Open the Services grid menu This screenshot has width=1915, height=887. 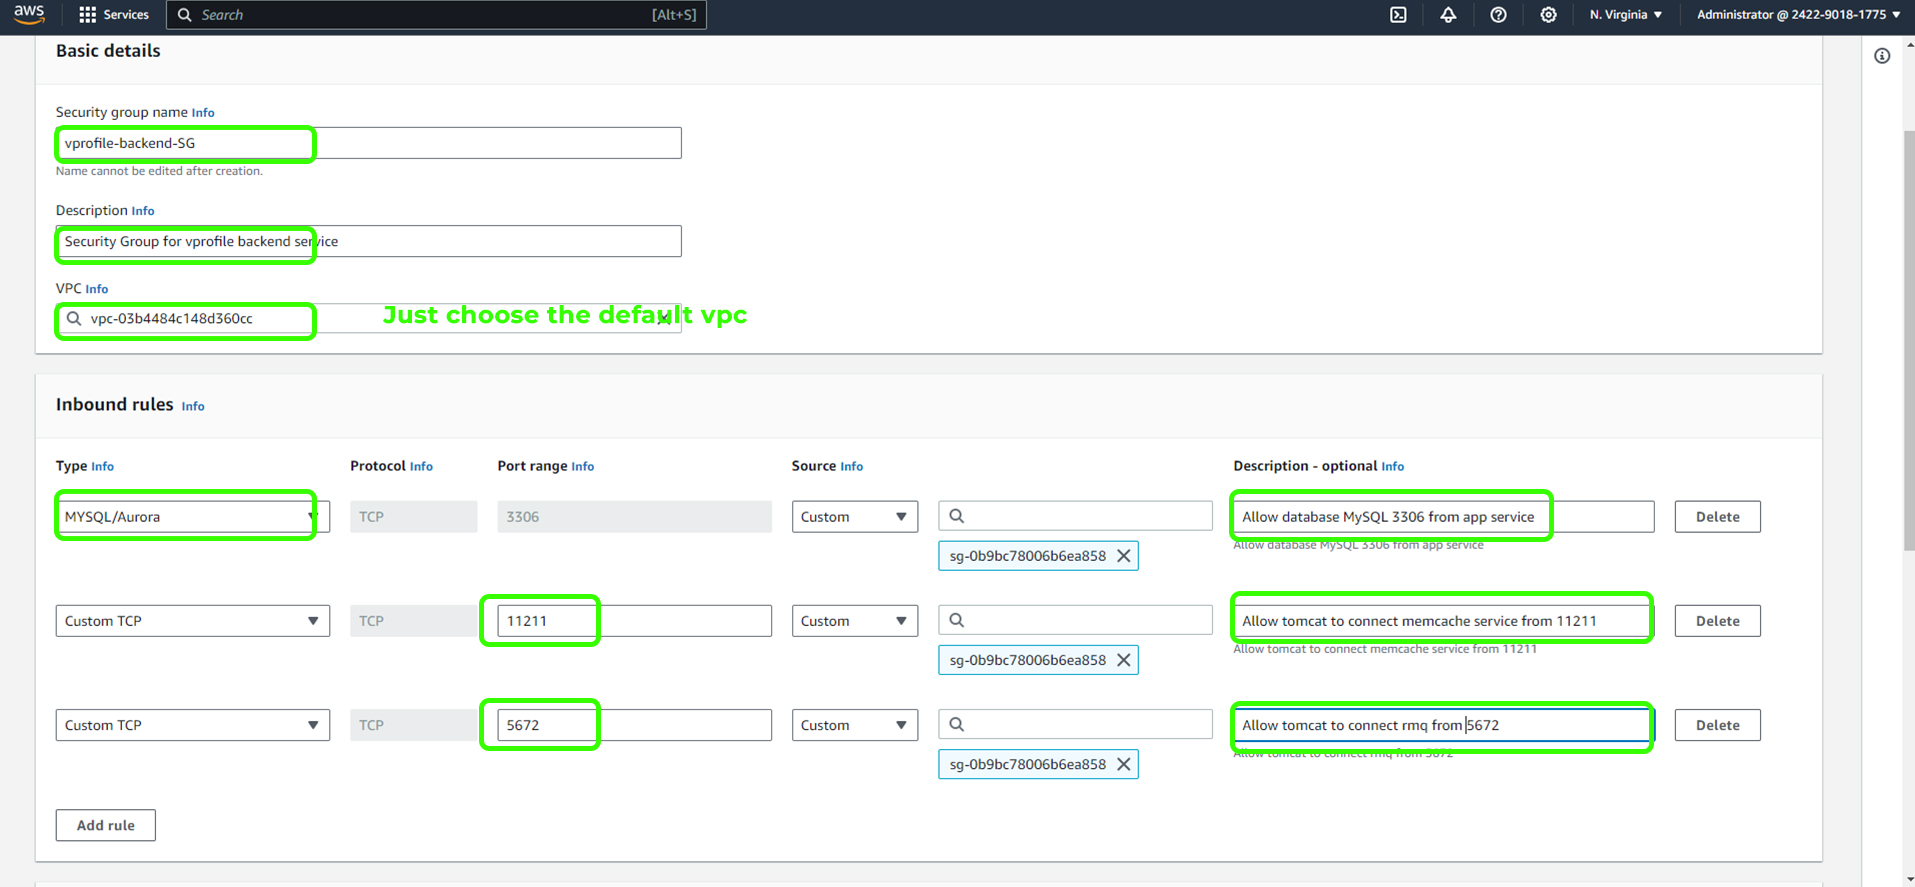coord(114,15)
